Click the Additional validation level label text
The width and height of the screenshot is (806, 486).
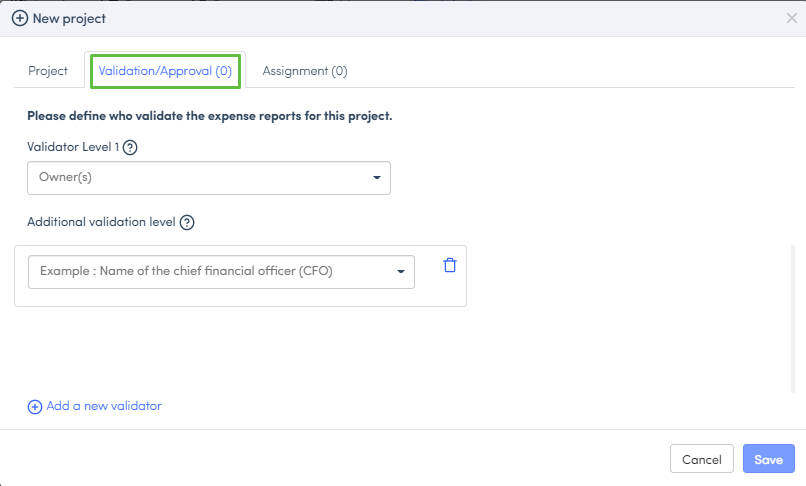point(101,222)
